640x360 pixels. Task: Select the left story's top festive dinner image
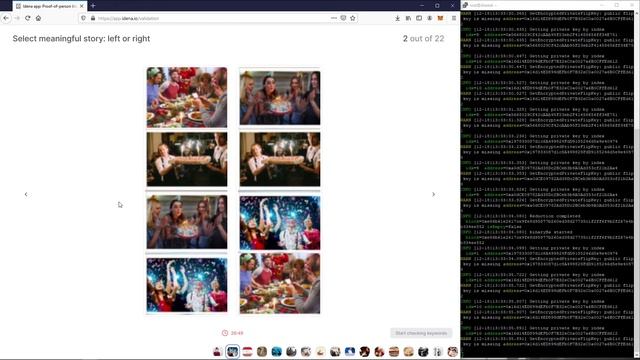click(x=187, y=98)
